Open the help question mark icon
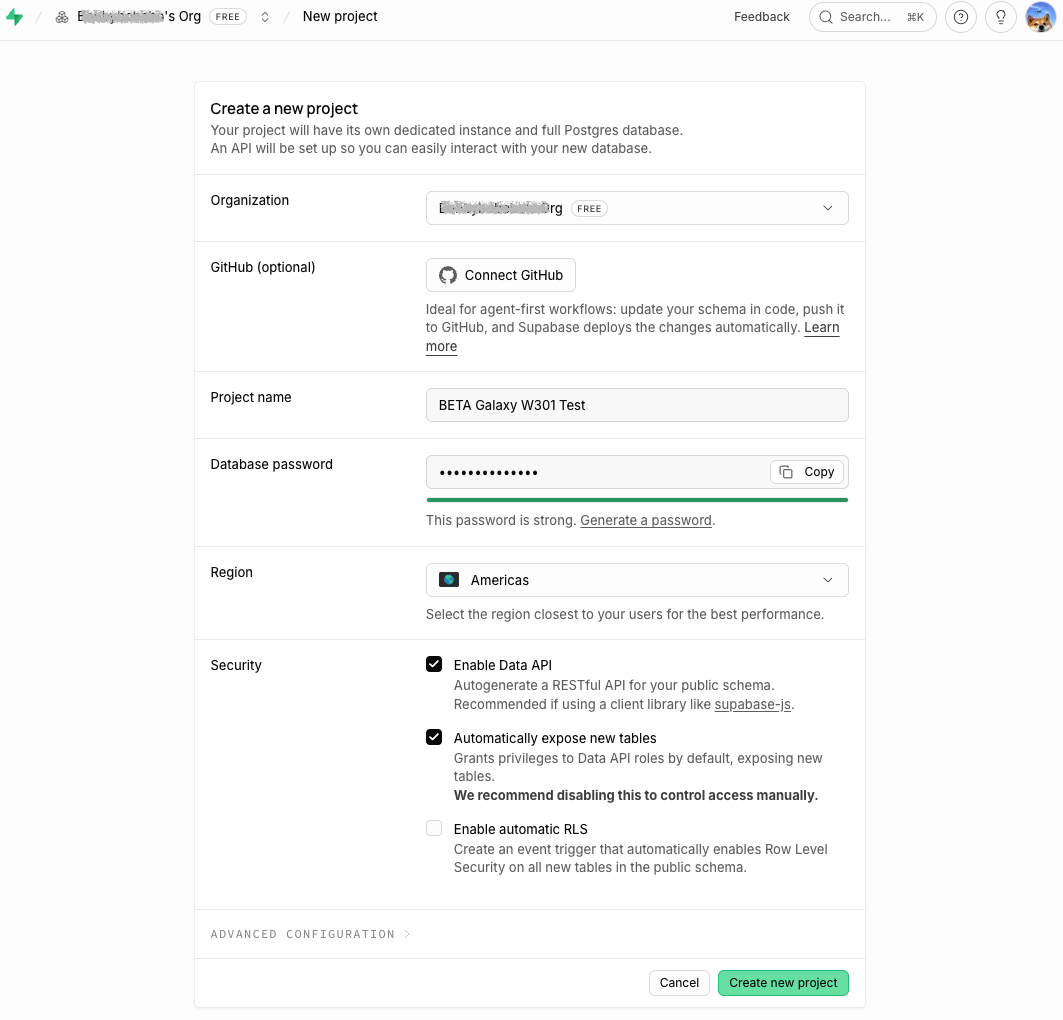Viewport: 1063px width, 1020px height. pos(961,17)
